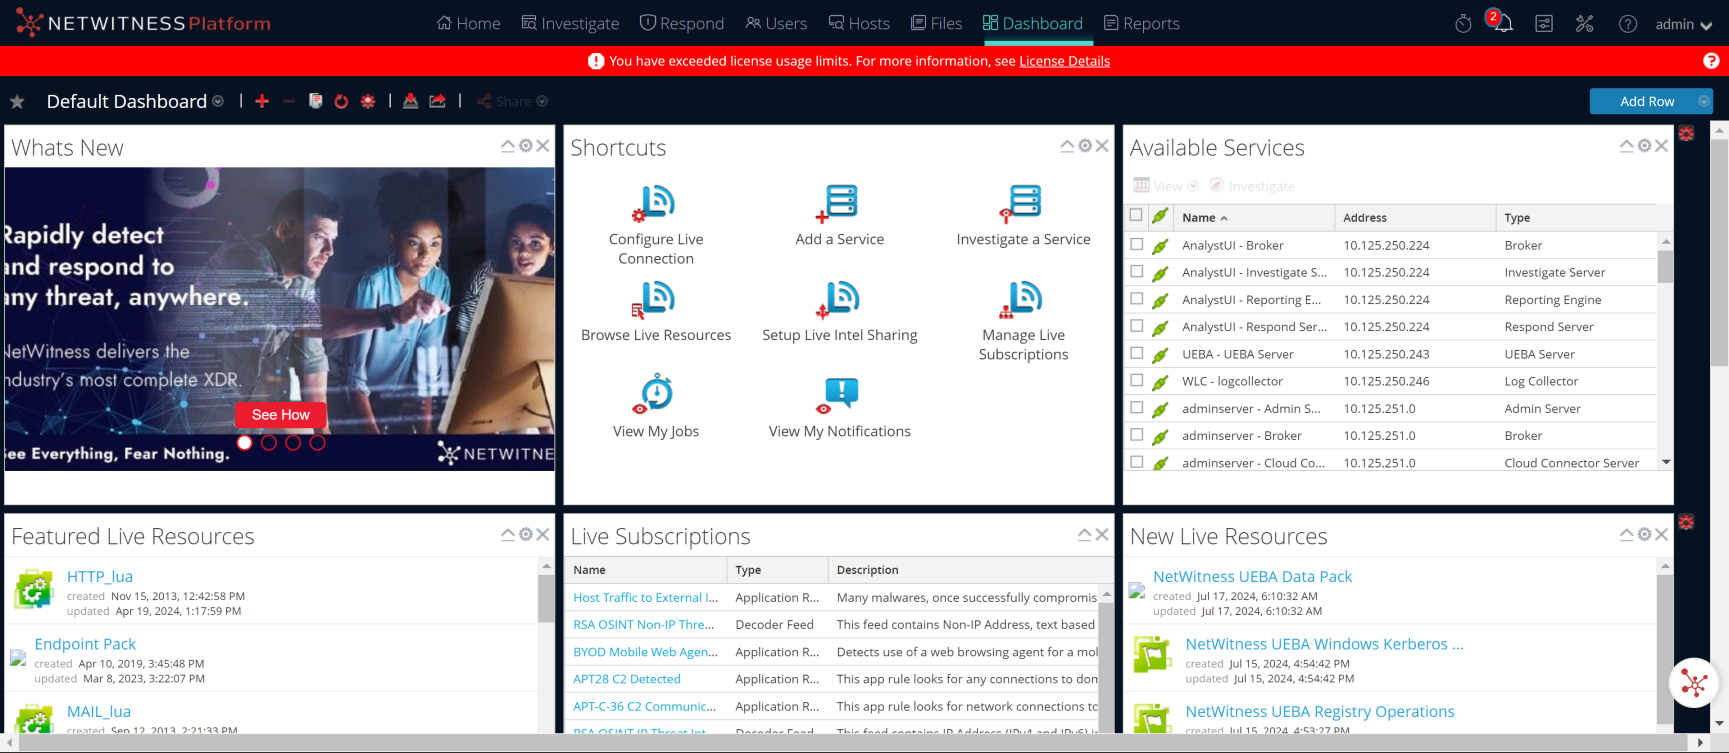Check the adminserver - Admin Server row checkbox
Screen dimensions: 1729x753
tap(1136, 407)
